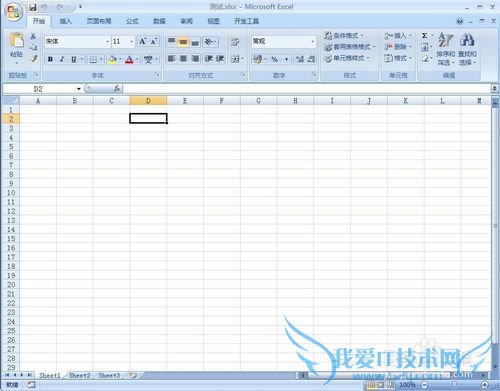Open the font name dropdown (宋体)
Screen dimensions: 500x391
pos(107,42)
